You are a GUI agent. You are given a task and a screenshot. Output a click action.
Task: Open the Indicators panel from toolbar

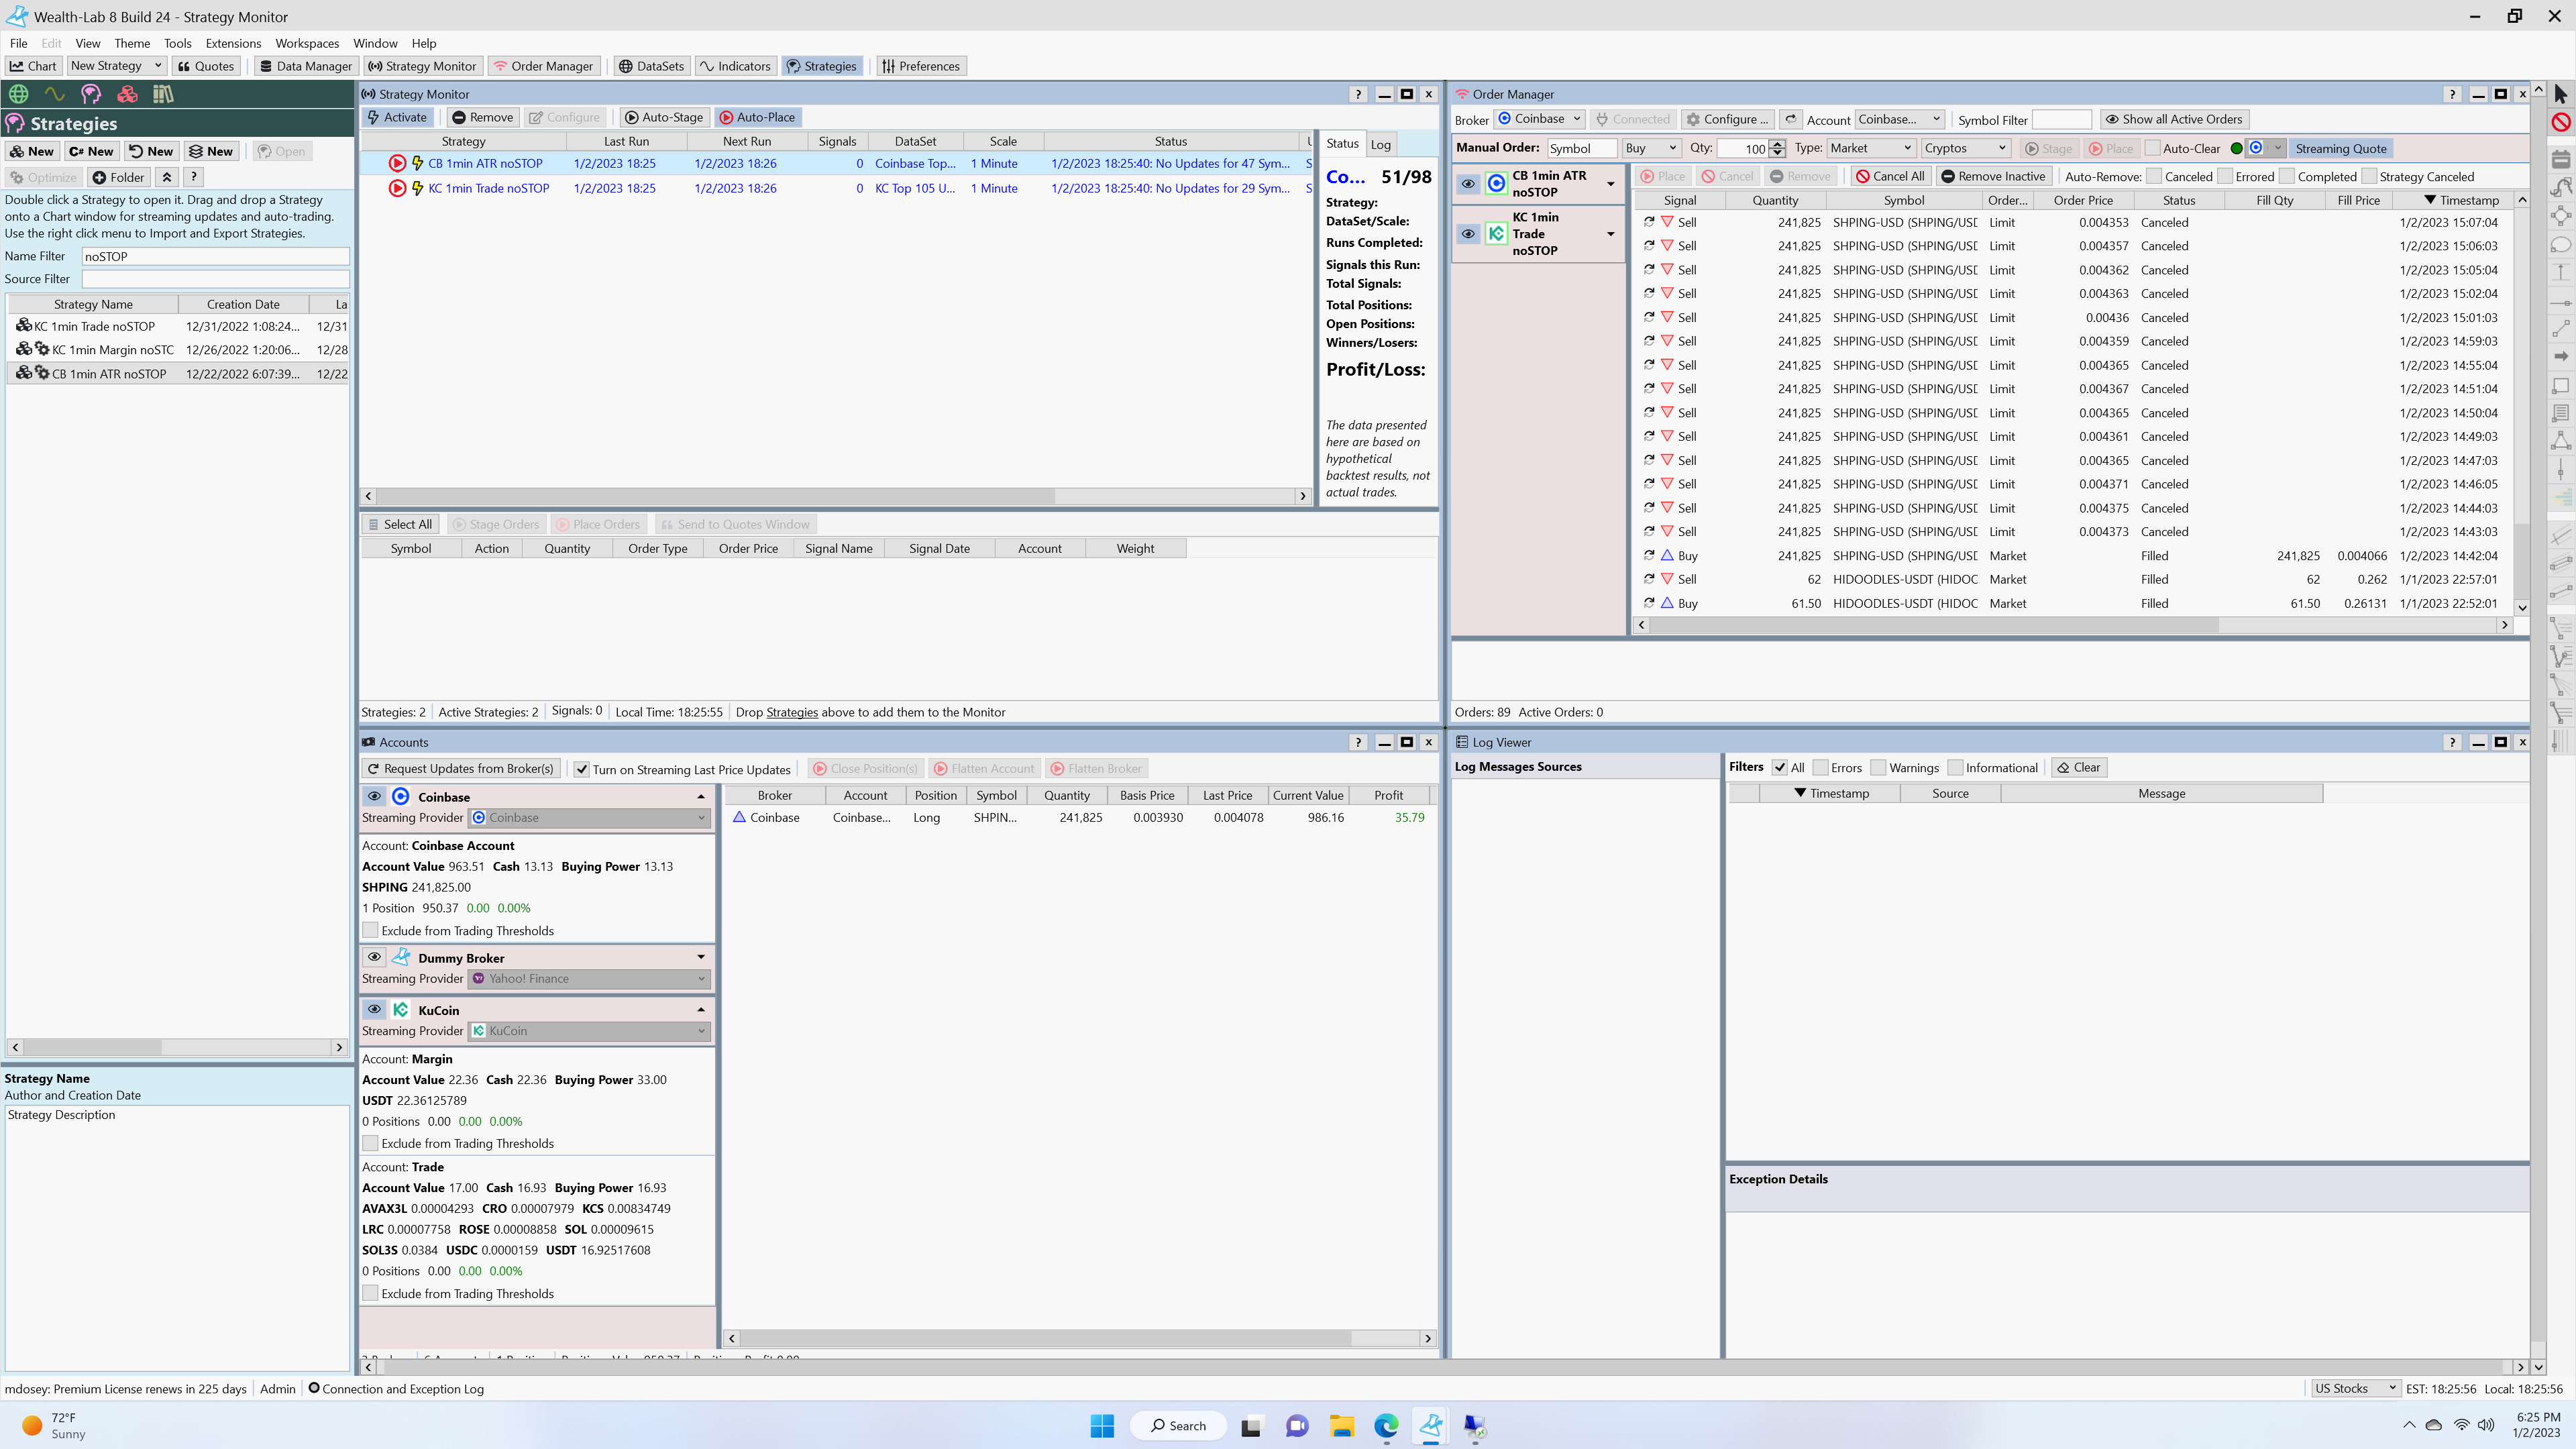click(735, 66)
